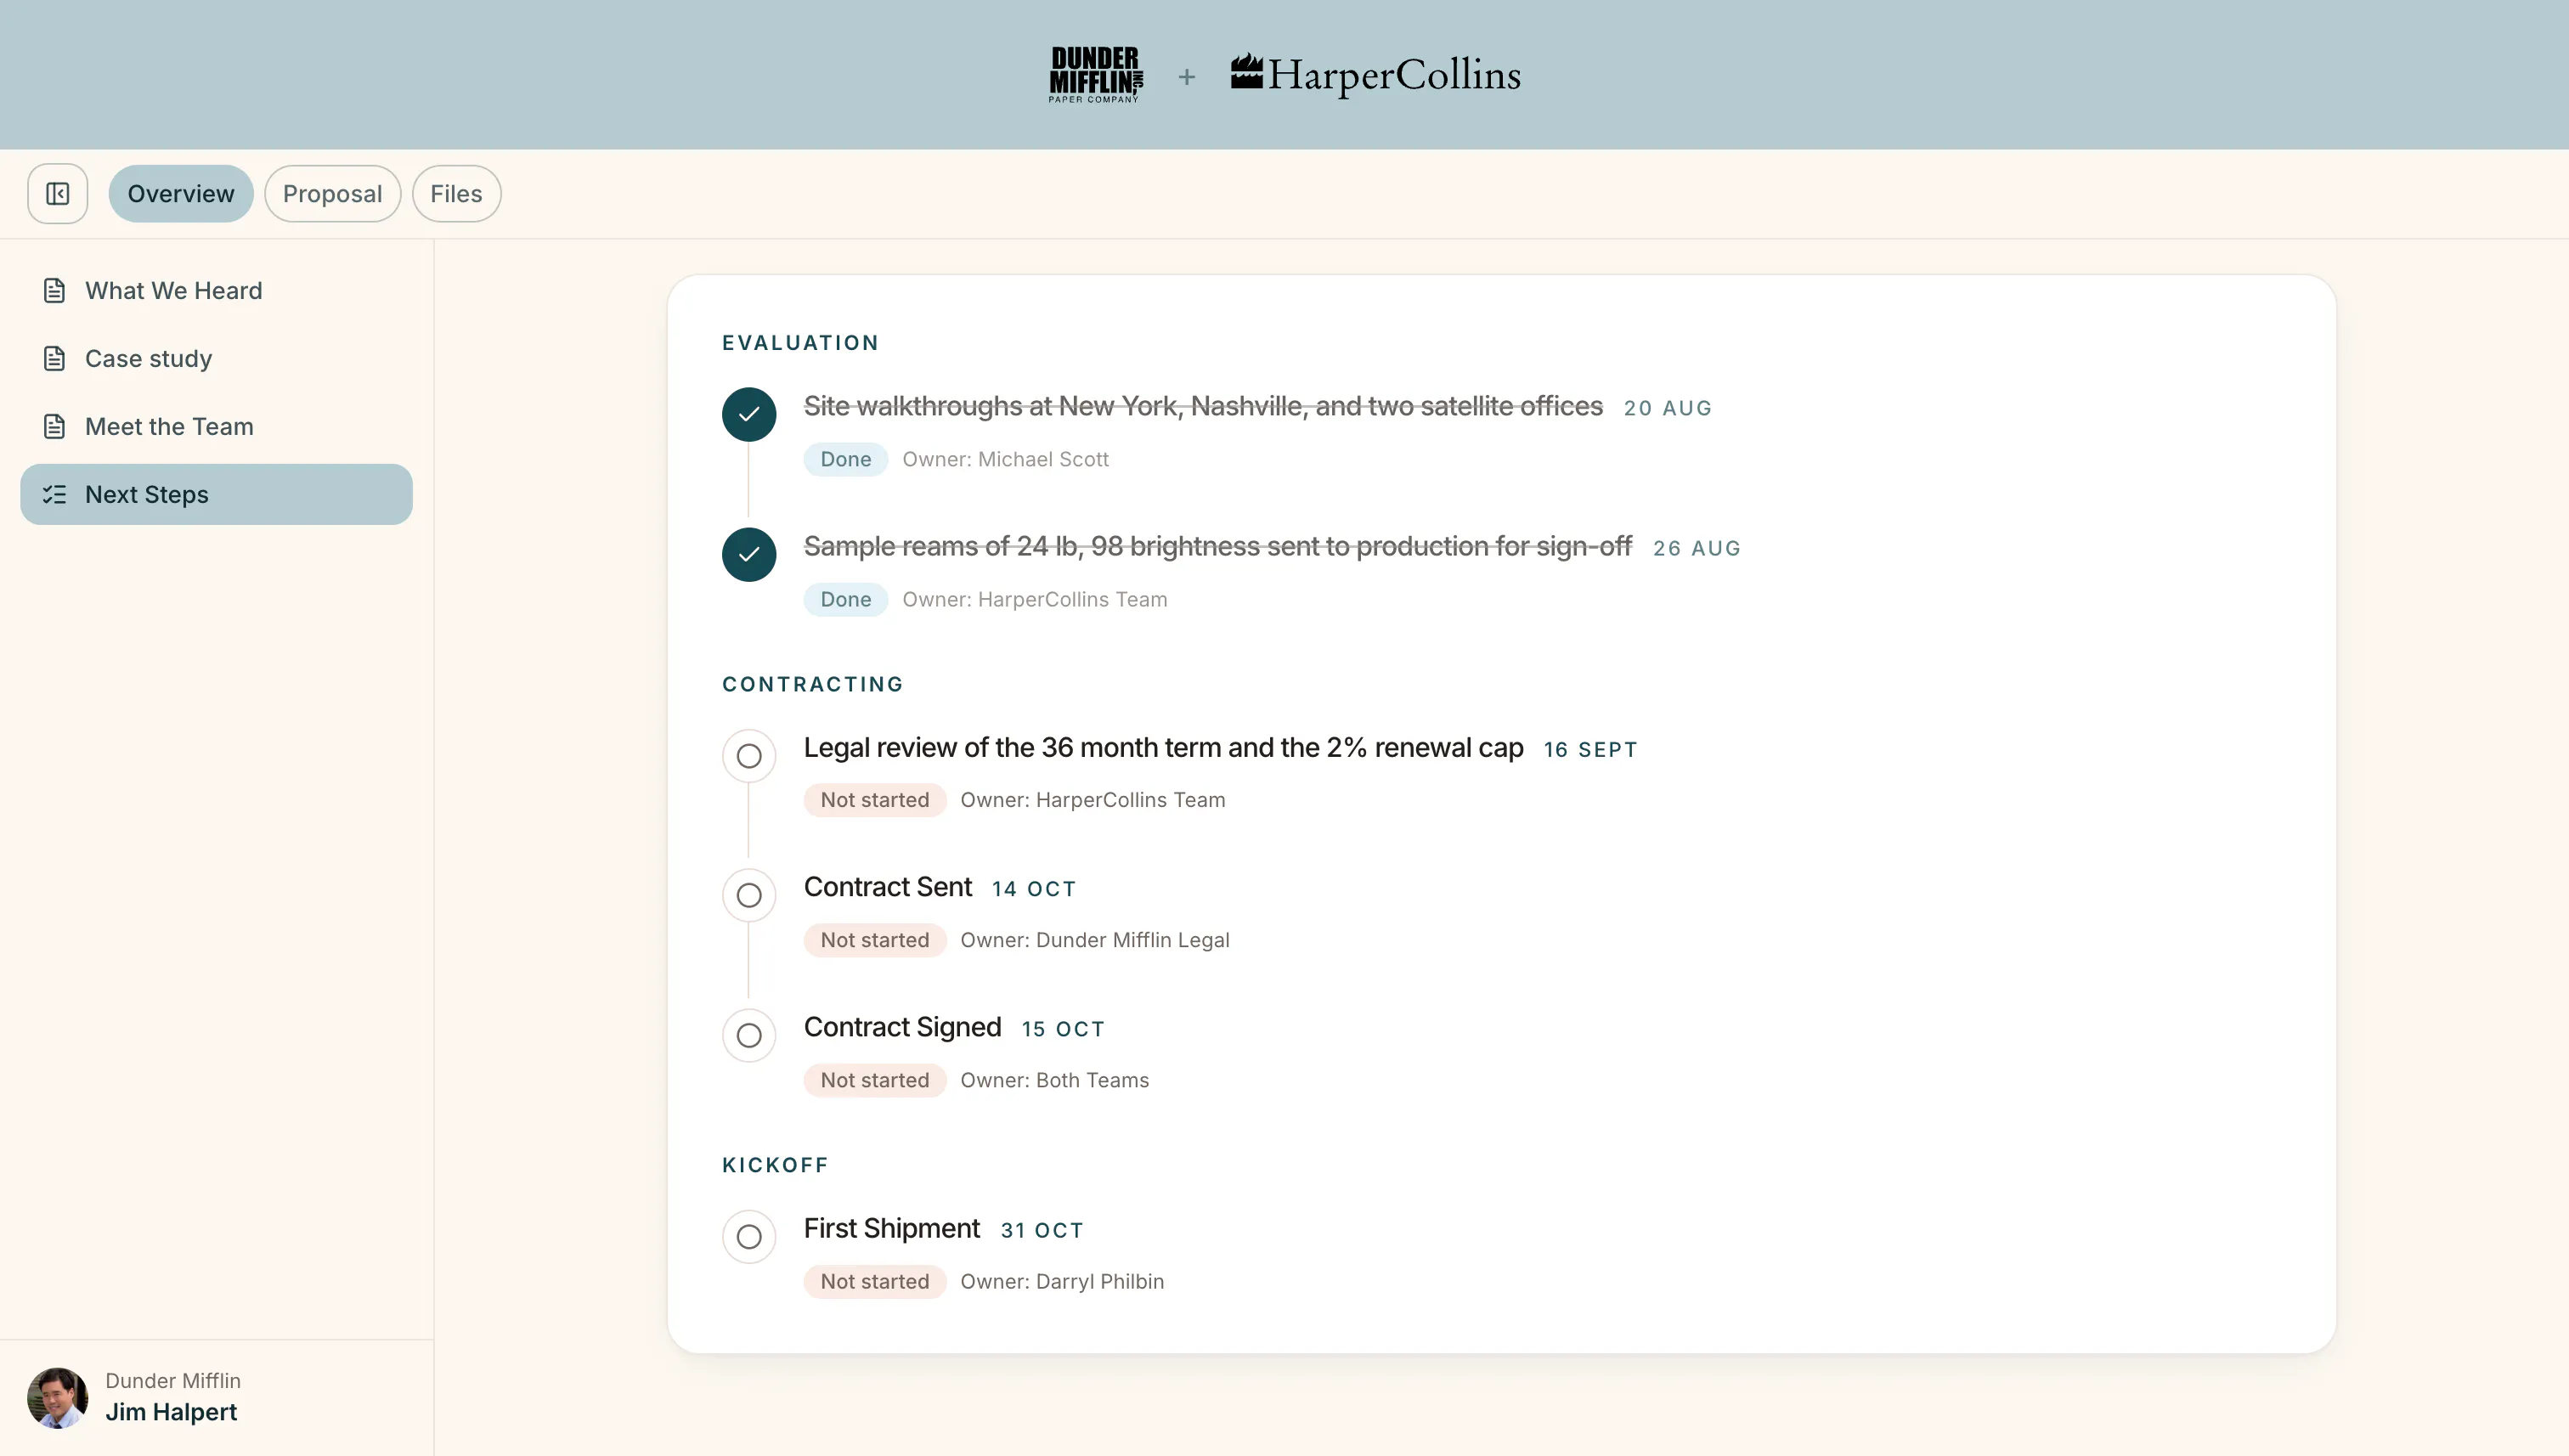Screen dimensions: 2569x1456
Task: Click Owner: Michael Scott
Action: 1006,459
